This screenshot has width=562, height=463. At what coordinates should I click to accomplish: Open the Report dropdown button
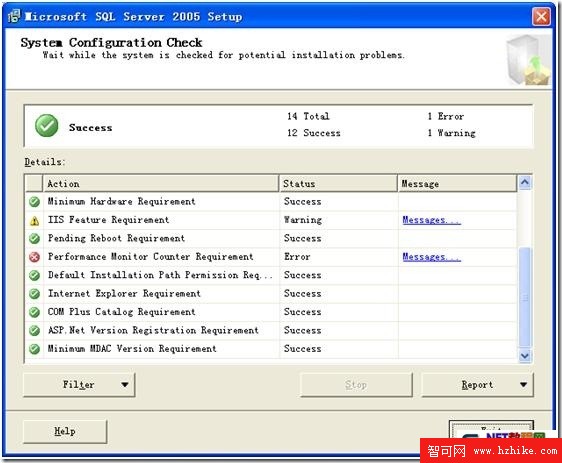[x=477, y=385]
